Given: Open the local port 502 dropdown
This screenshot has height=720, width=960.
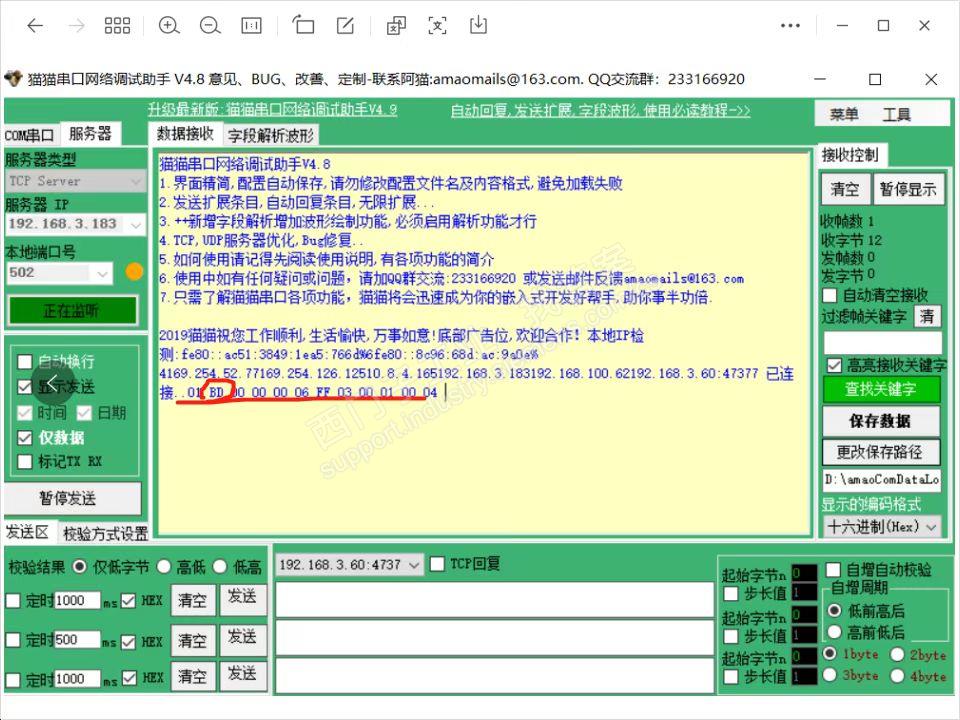Looking at the screenshot, I should pyautogui.click(x=59, y=273).
